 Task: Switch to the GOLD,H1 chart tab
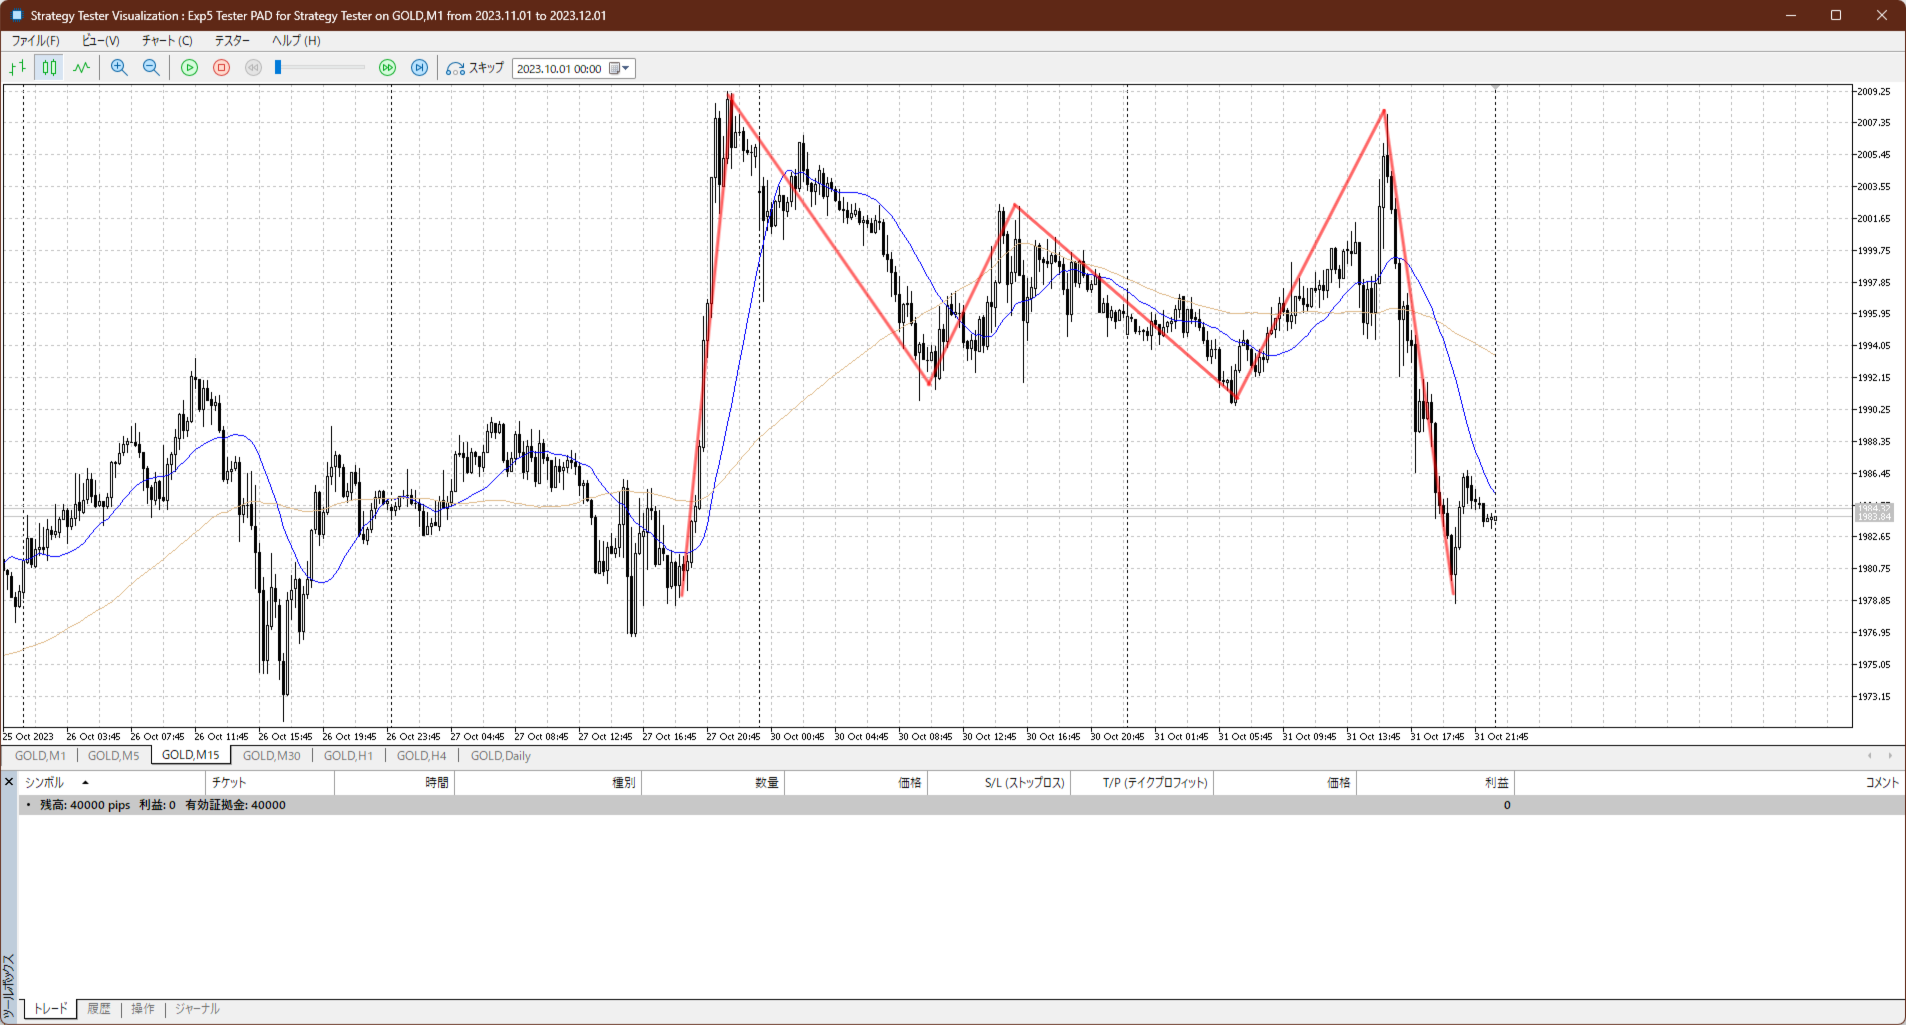(348, 756)
